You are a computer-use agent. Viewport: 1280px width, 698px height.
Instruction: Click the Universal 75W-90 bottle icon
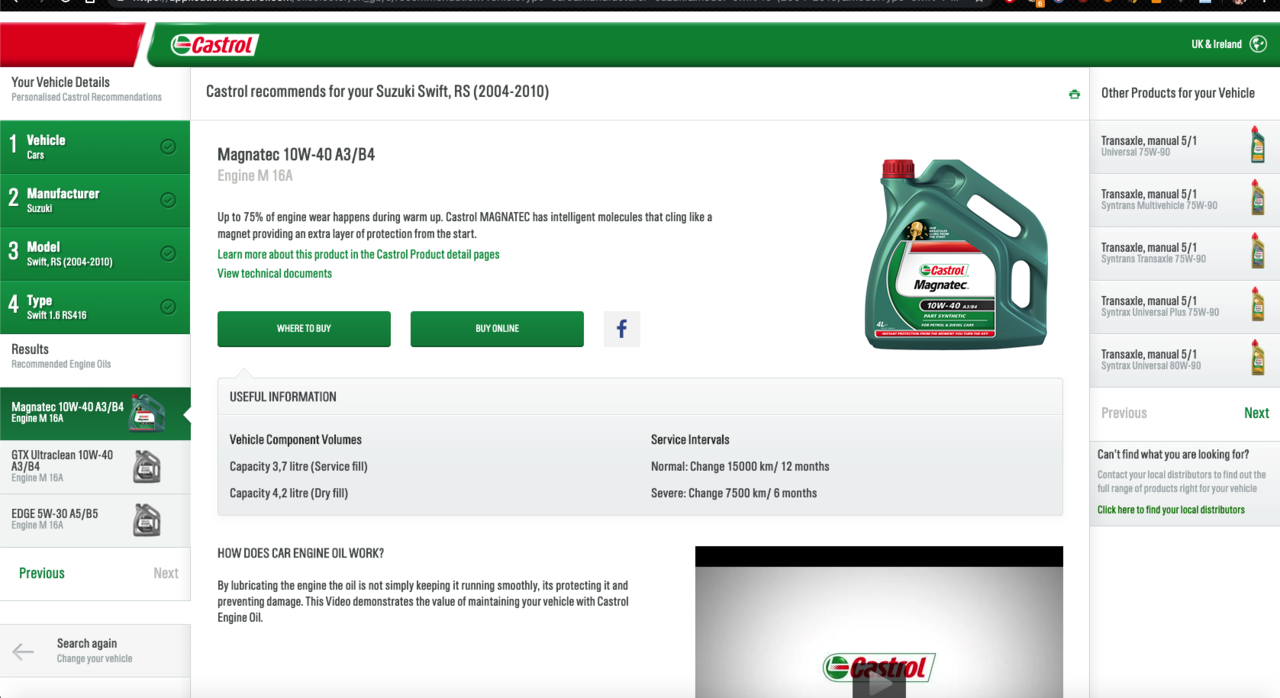[x=1258, y=145]
